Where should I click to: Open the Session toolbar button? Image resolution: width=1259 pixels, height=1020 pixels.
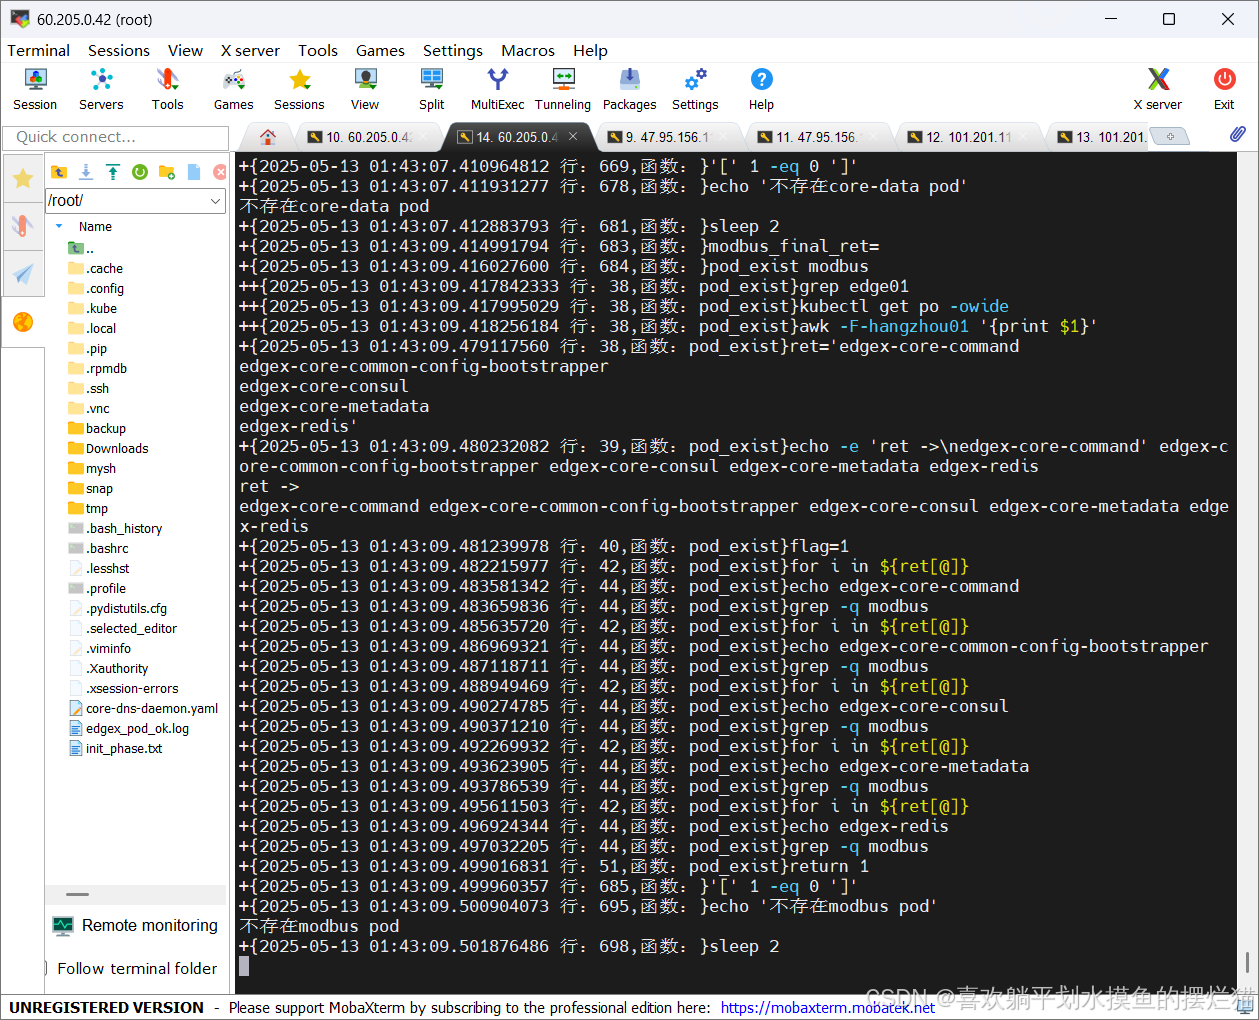coord(35,89)
